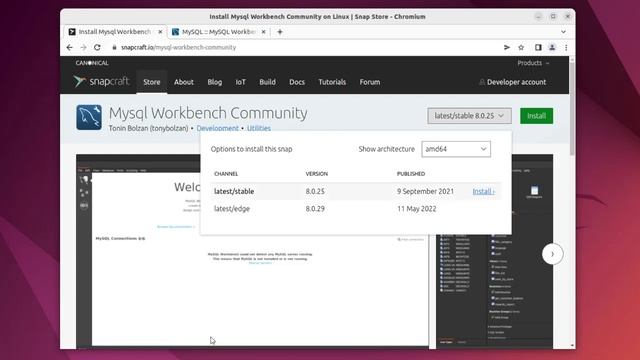This screenshot has width=640, height=360.
Task: Click the browser forward arrow
Action: (x=83, y=47)
